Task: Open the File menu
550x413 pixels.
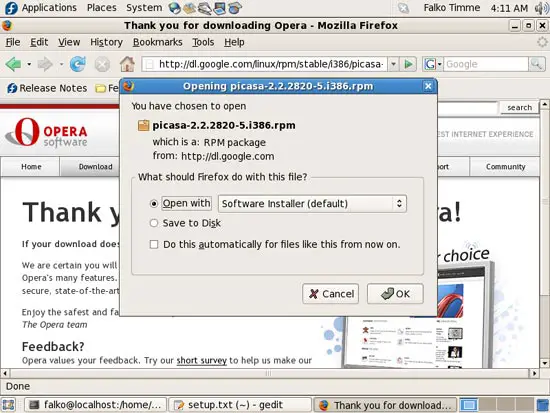Action: 13,42
